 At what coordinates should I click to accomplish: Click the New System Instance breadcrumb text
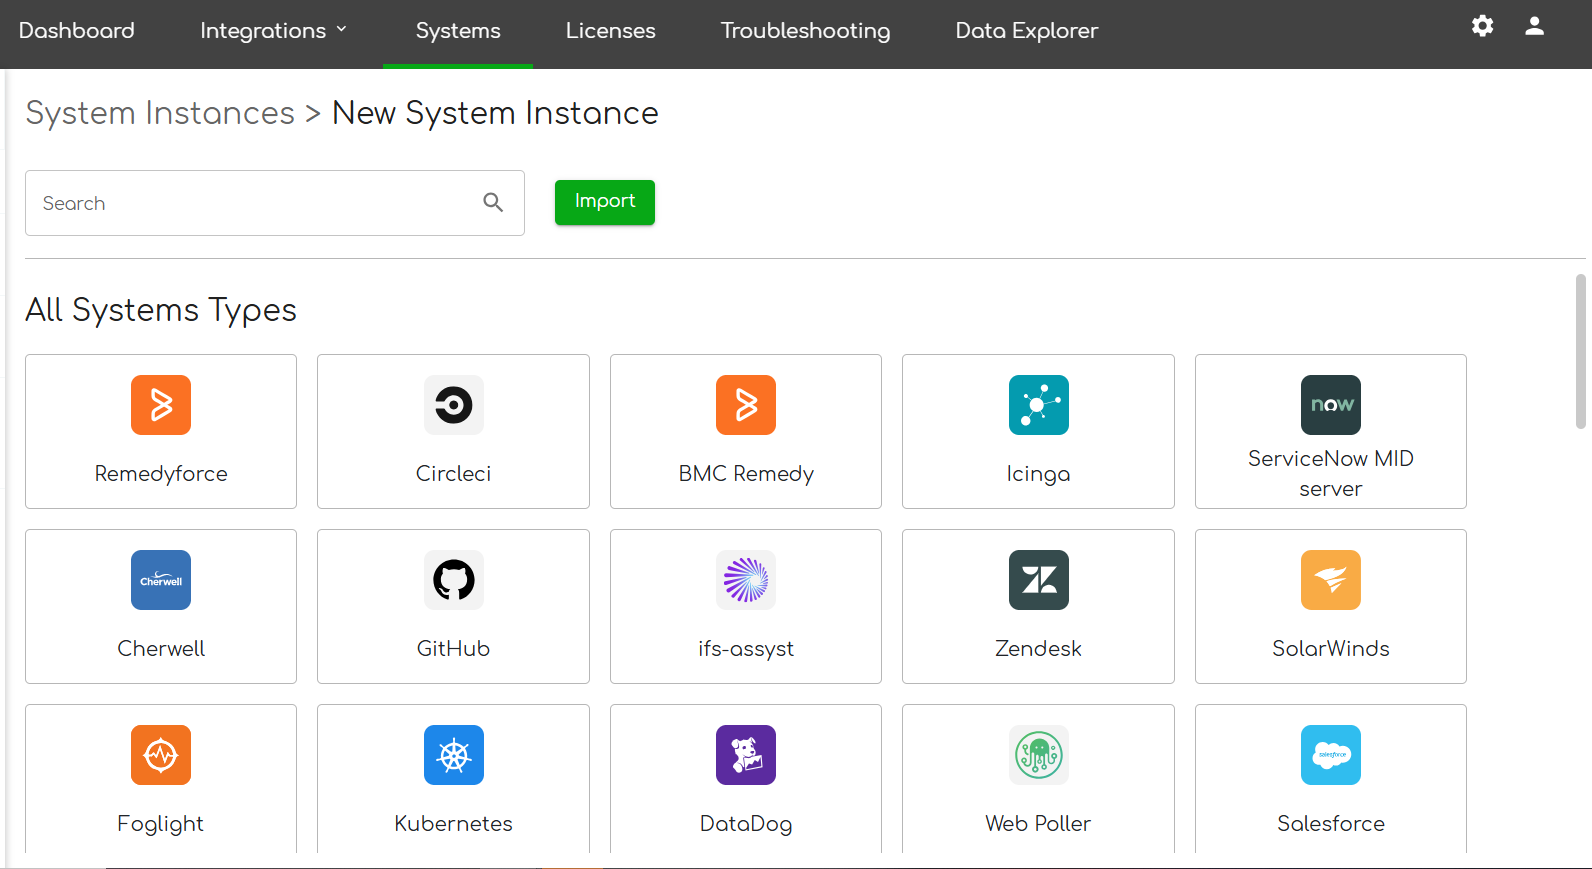pyautogui.click(x=495, y=113)
